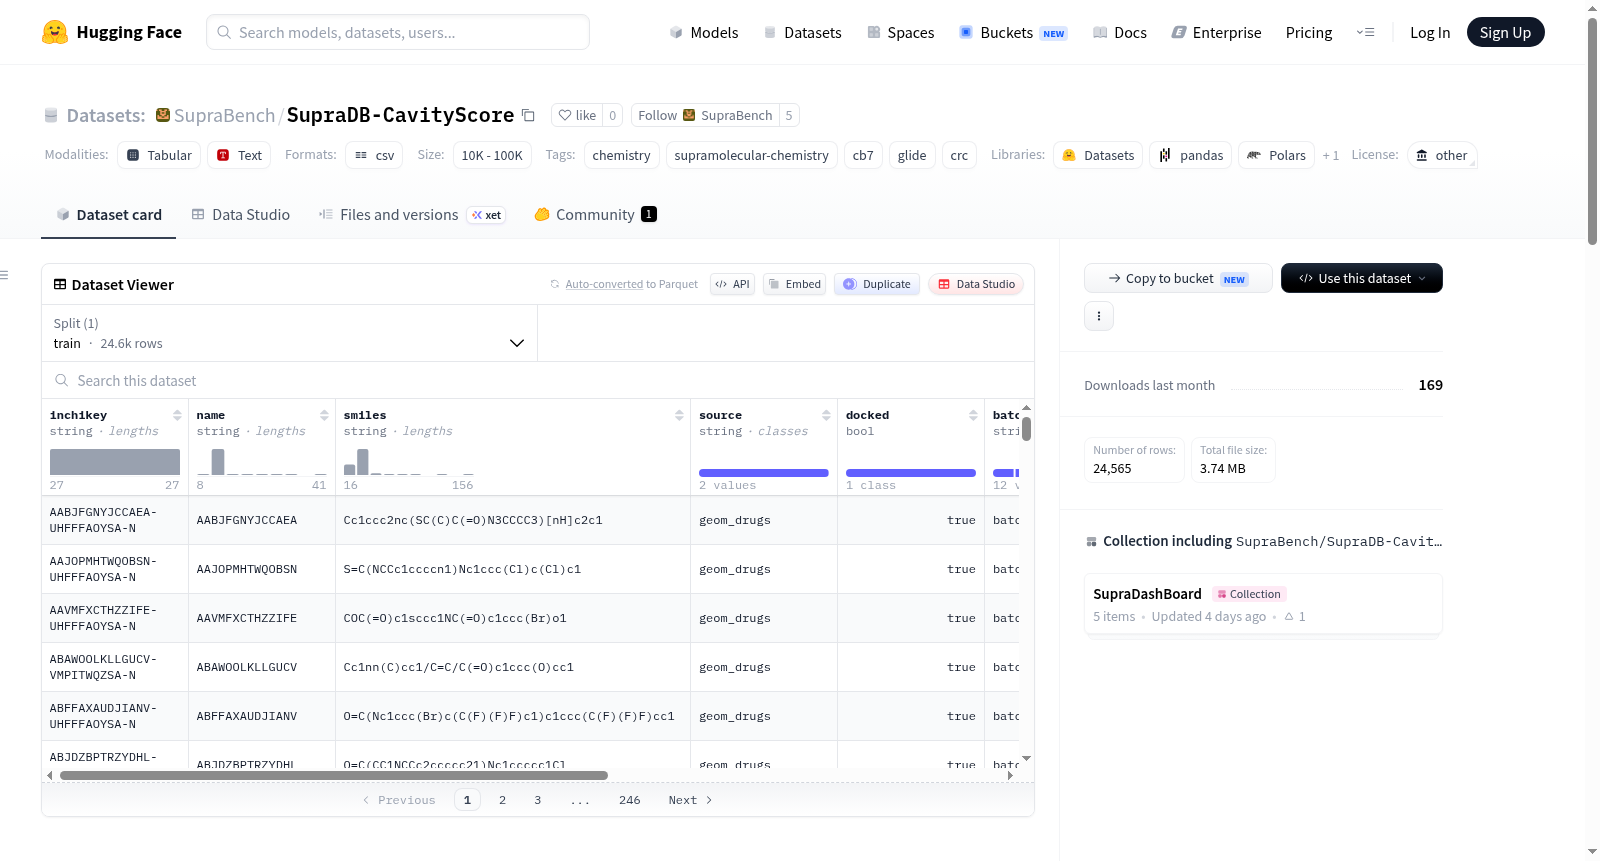The width and height of the screenshot is (1600, 861).
Task: Open the Models nav item
Action: tap(704, 32)
